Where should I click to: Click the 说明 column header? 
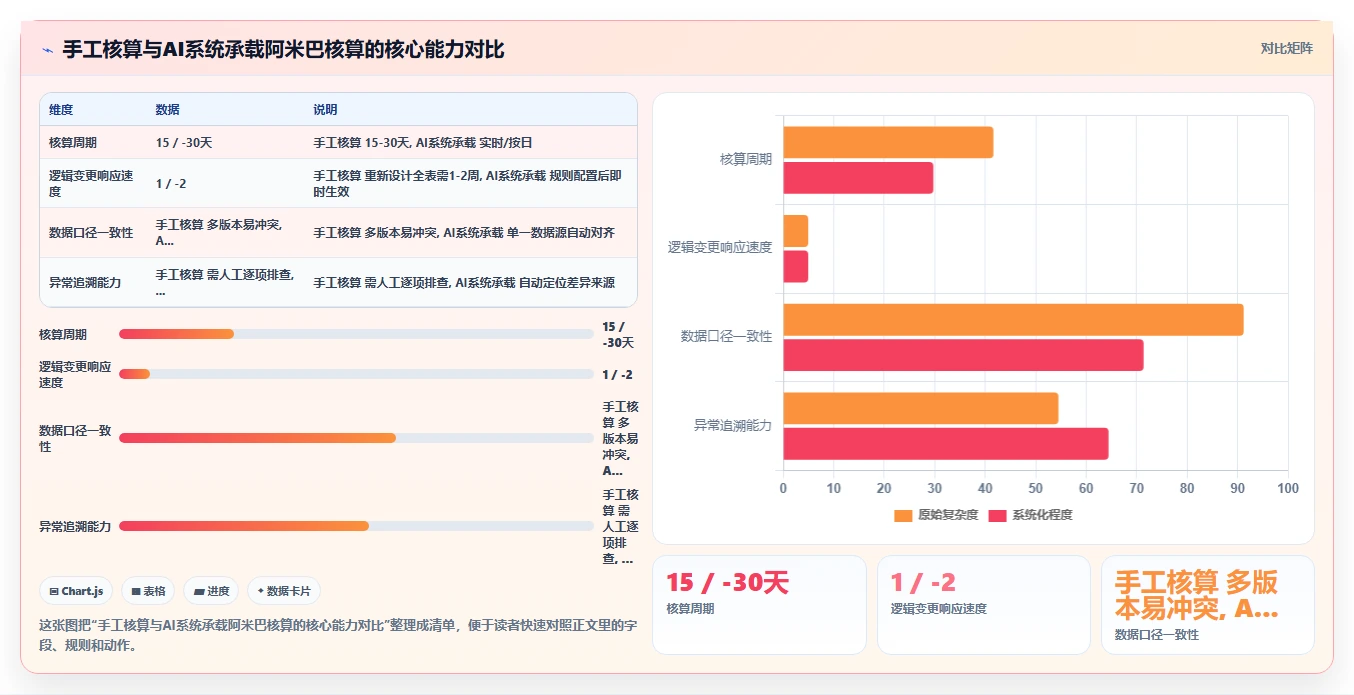coord(325,109)
